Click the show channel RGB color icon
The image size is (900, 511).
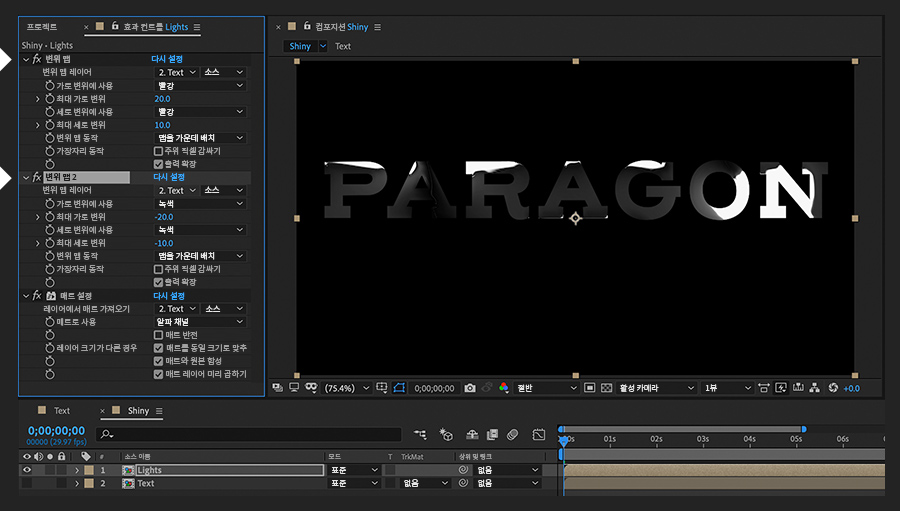[503, 388]
